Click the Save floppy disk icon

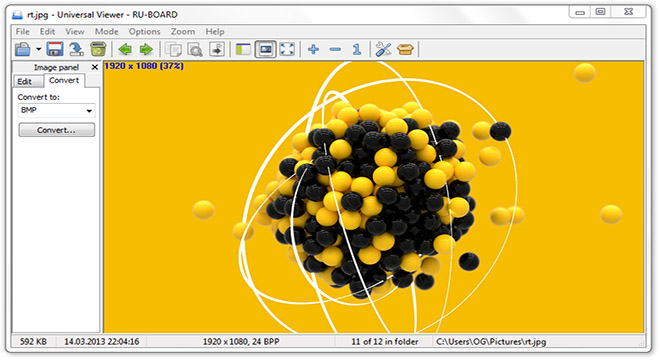pyautogui.click(x=54, y=49)
